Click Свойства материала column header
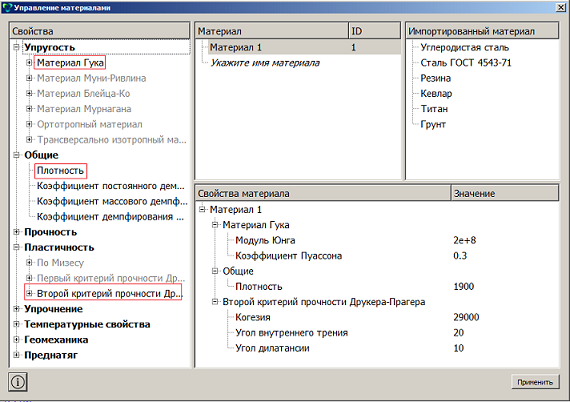This screenshot has width=570, height=402. pyautogui.click(x=323, y=193)
